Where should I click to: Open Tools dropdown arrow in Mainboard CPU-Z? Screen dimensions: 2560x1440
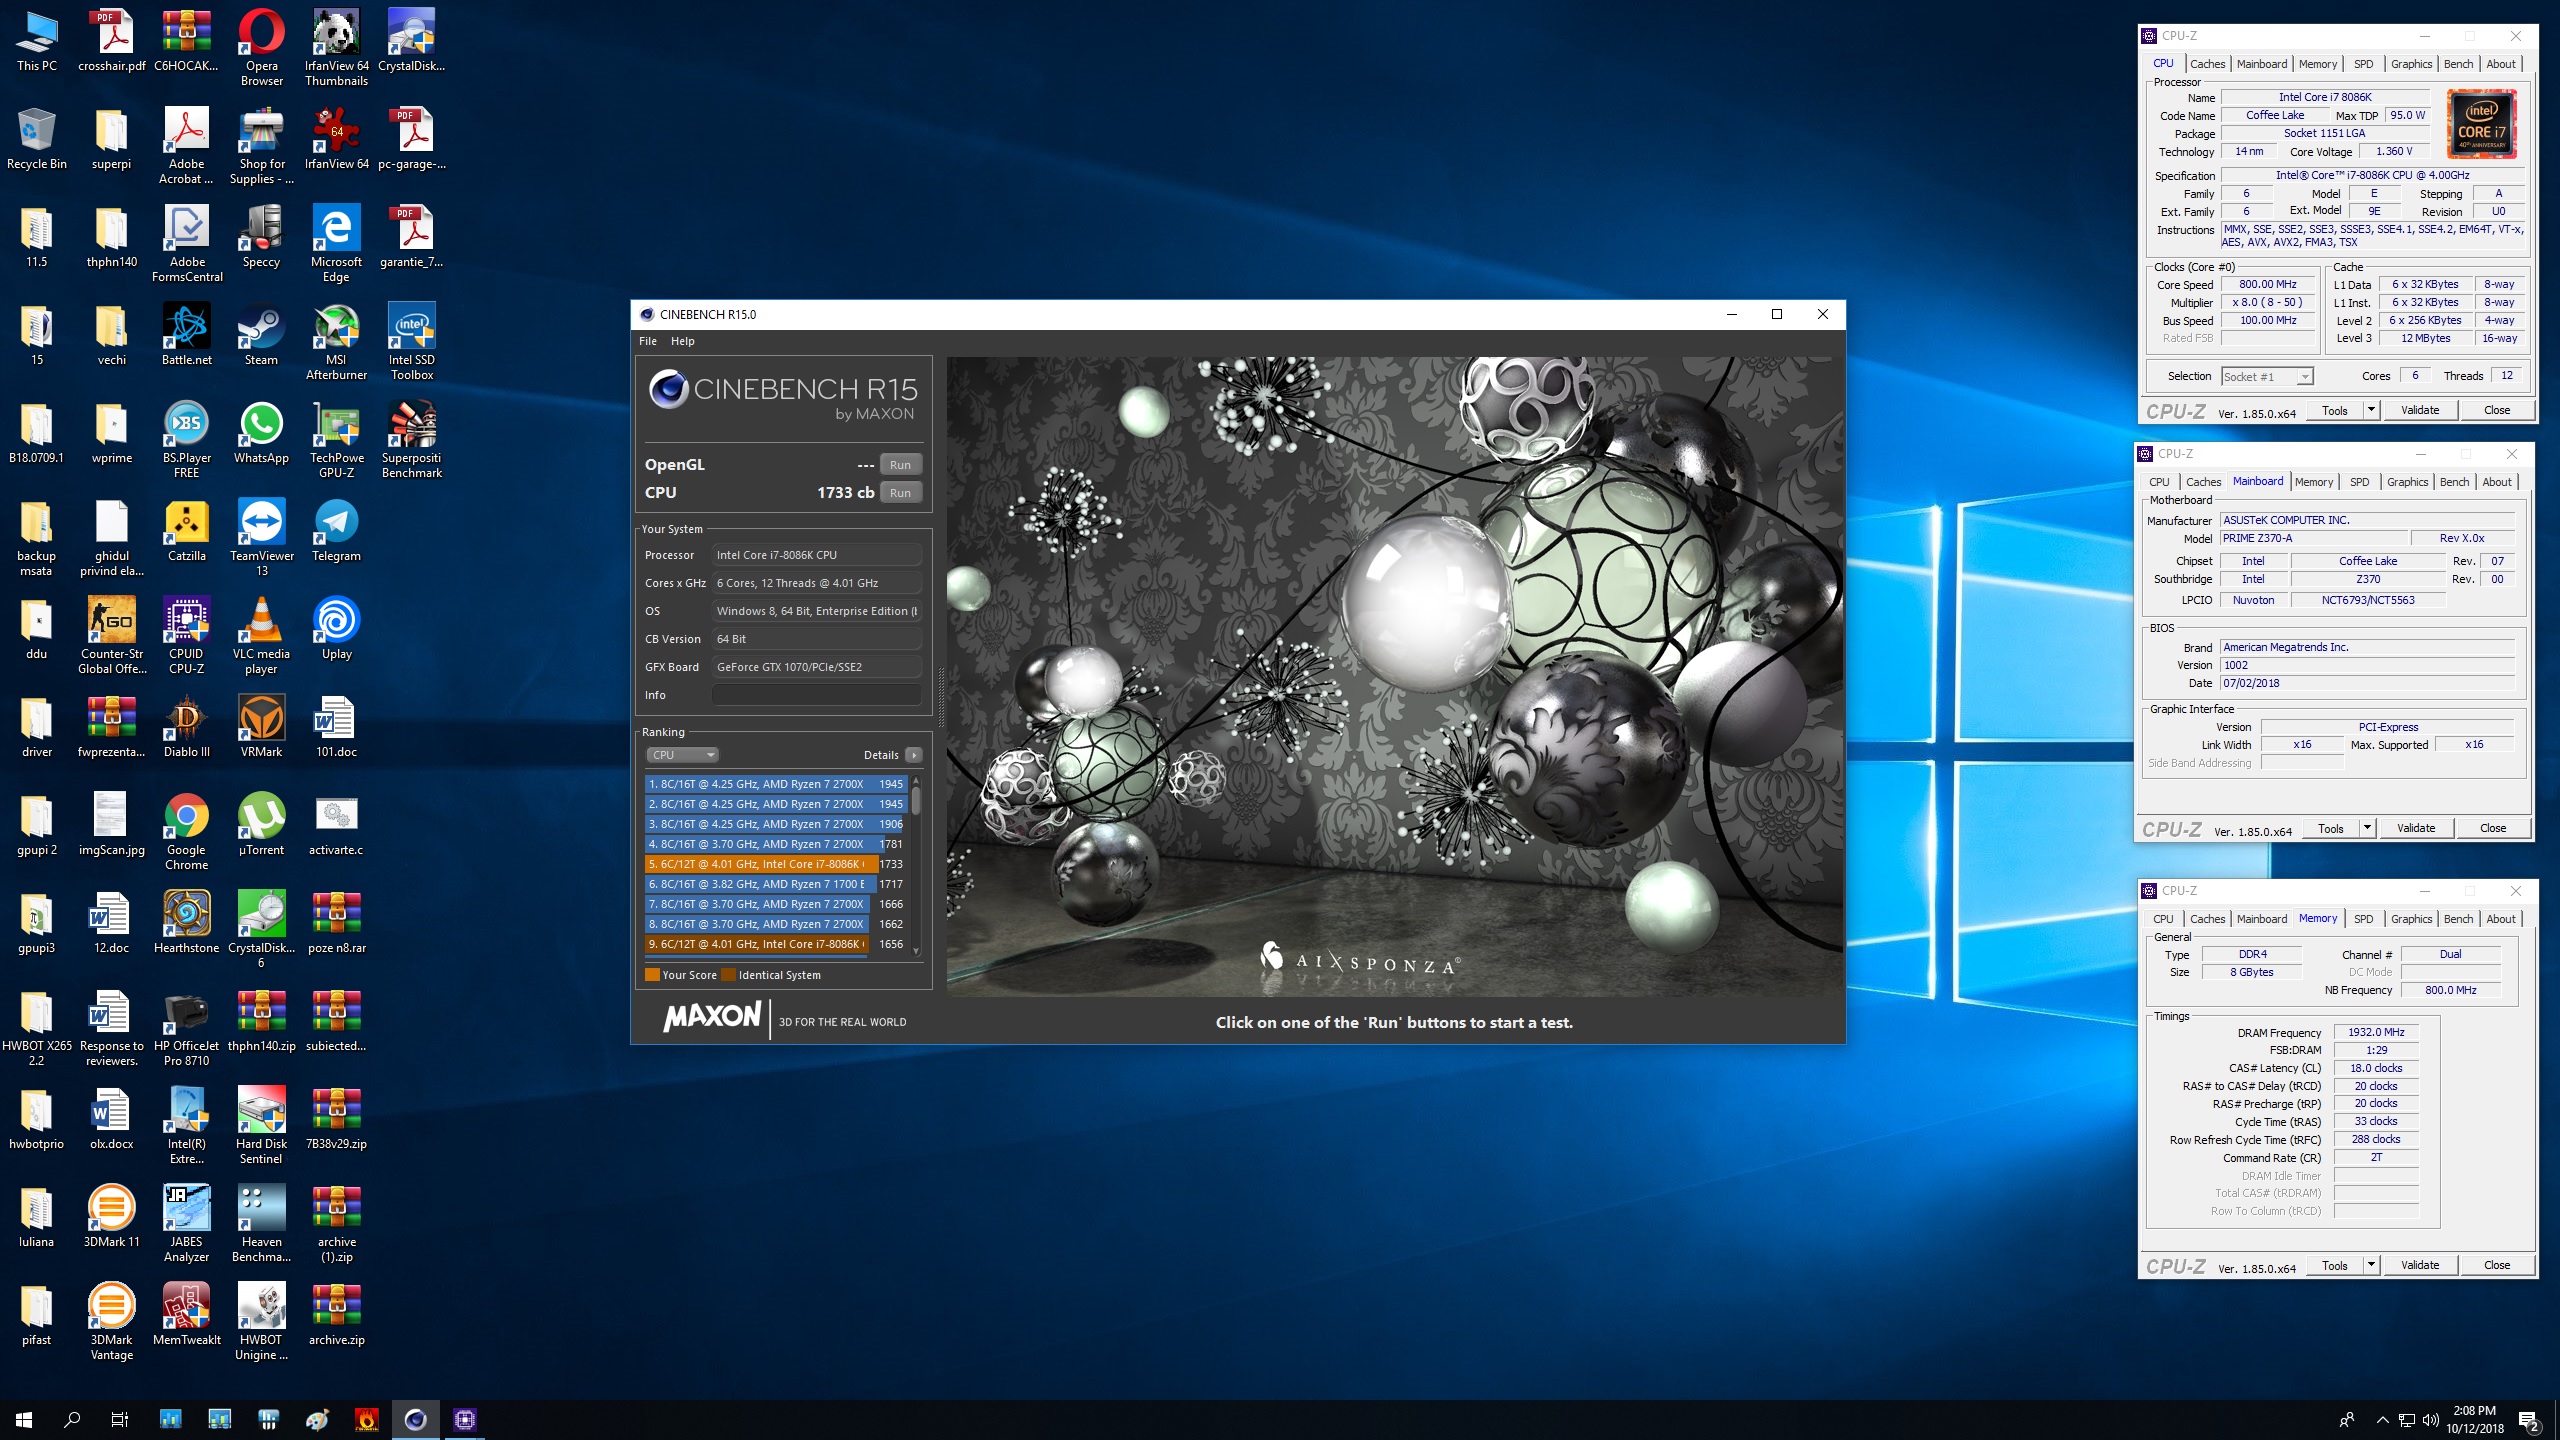(2366, 828)
